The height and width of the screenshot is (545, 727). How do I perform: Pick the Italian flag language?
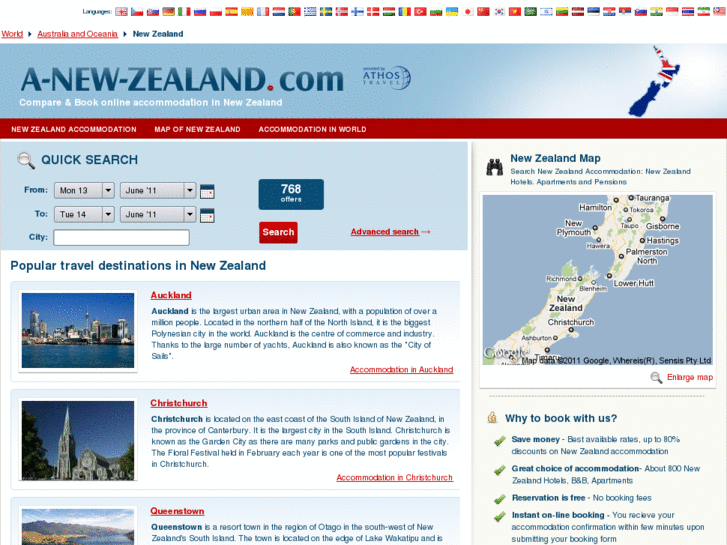click(x=185, y=12)
